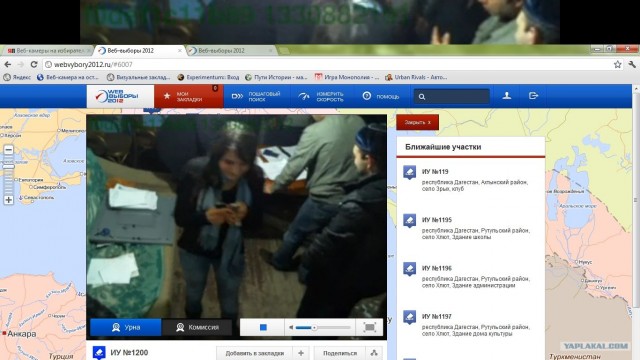This screenshot has height=360, width=640.
Task: Open the Яндекс bookmark
Action: 17,77
